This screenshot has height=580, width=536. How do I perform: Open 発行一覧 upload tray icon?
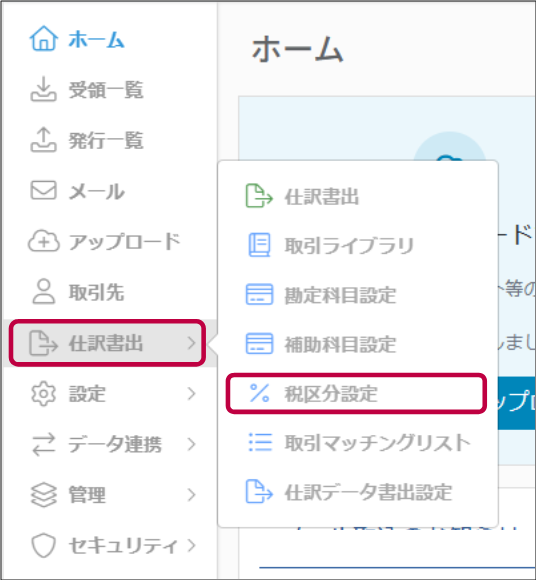pyautogui.click(x=44, y=139)
